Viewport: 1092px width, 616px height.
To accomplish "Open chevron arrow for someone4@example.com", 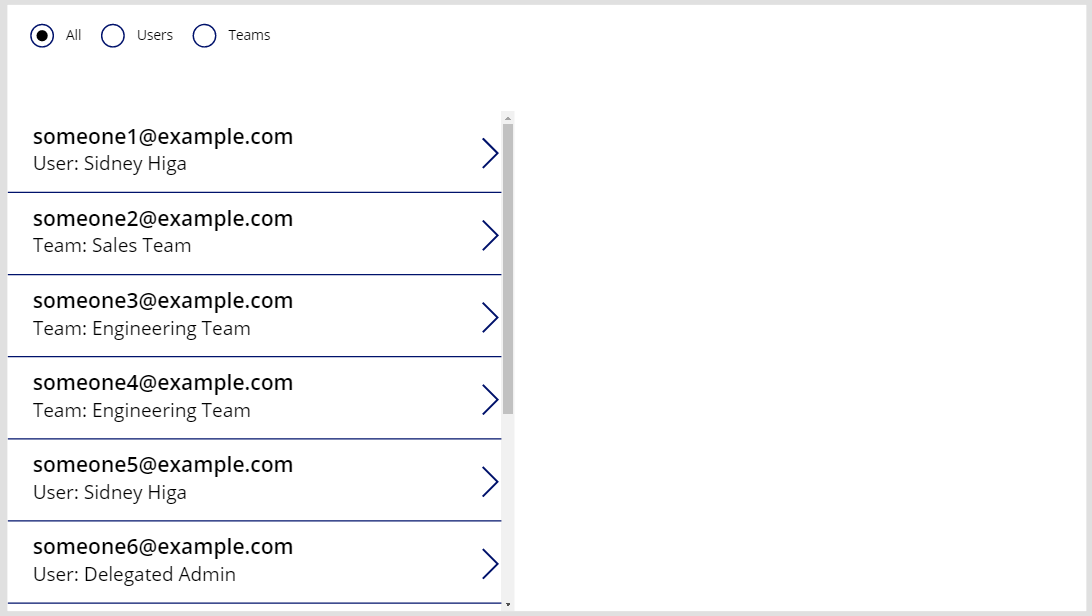I will [490, 400].
